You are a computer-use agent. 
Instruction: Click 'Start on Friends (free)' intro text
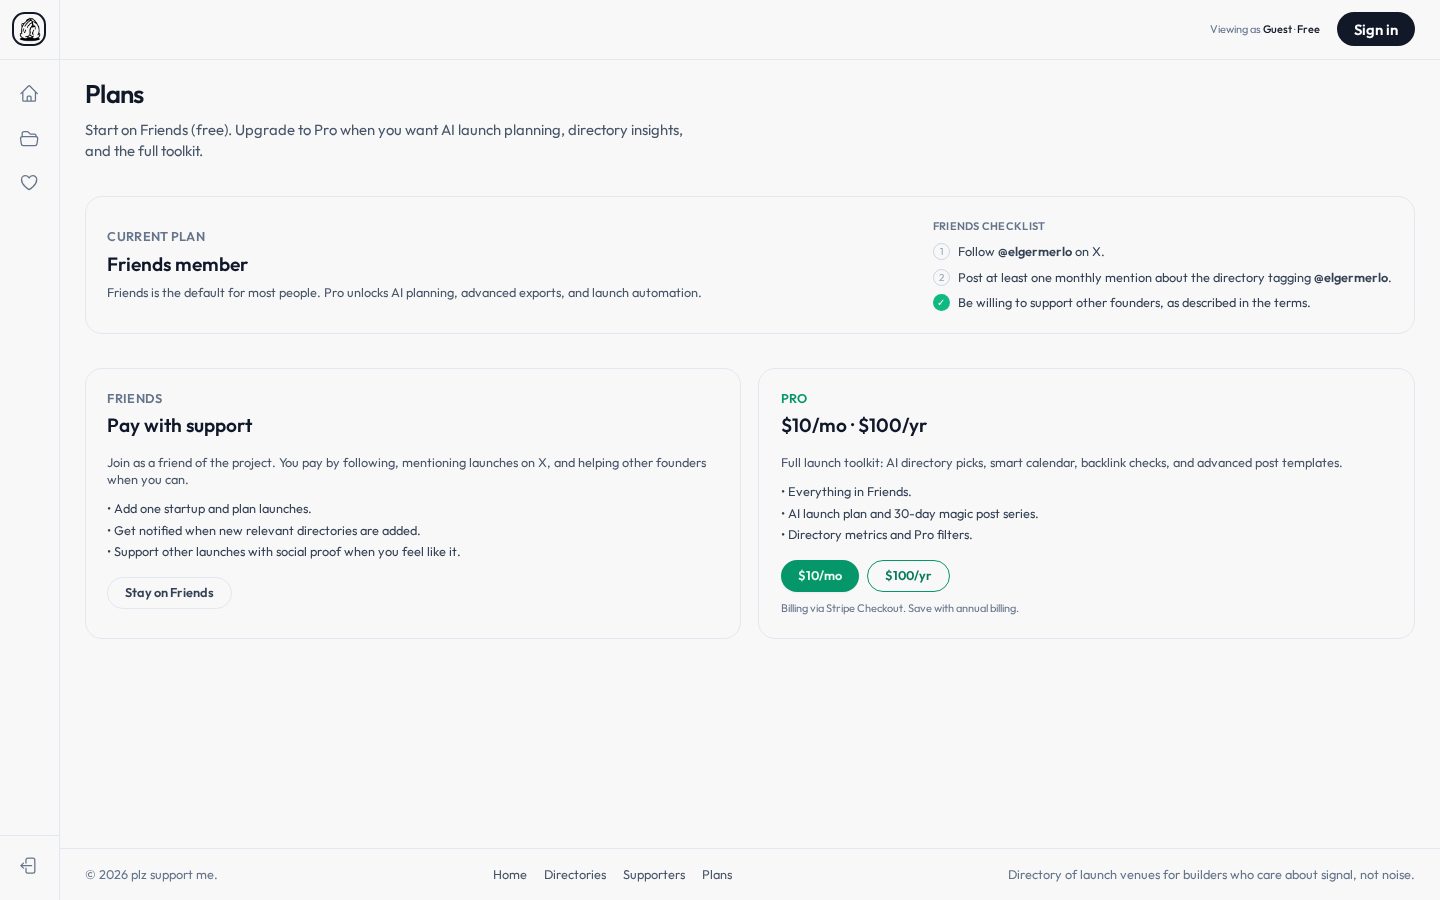[x=384, y=141]
